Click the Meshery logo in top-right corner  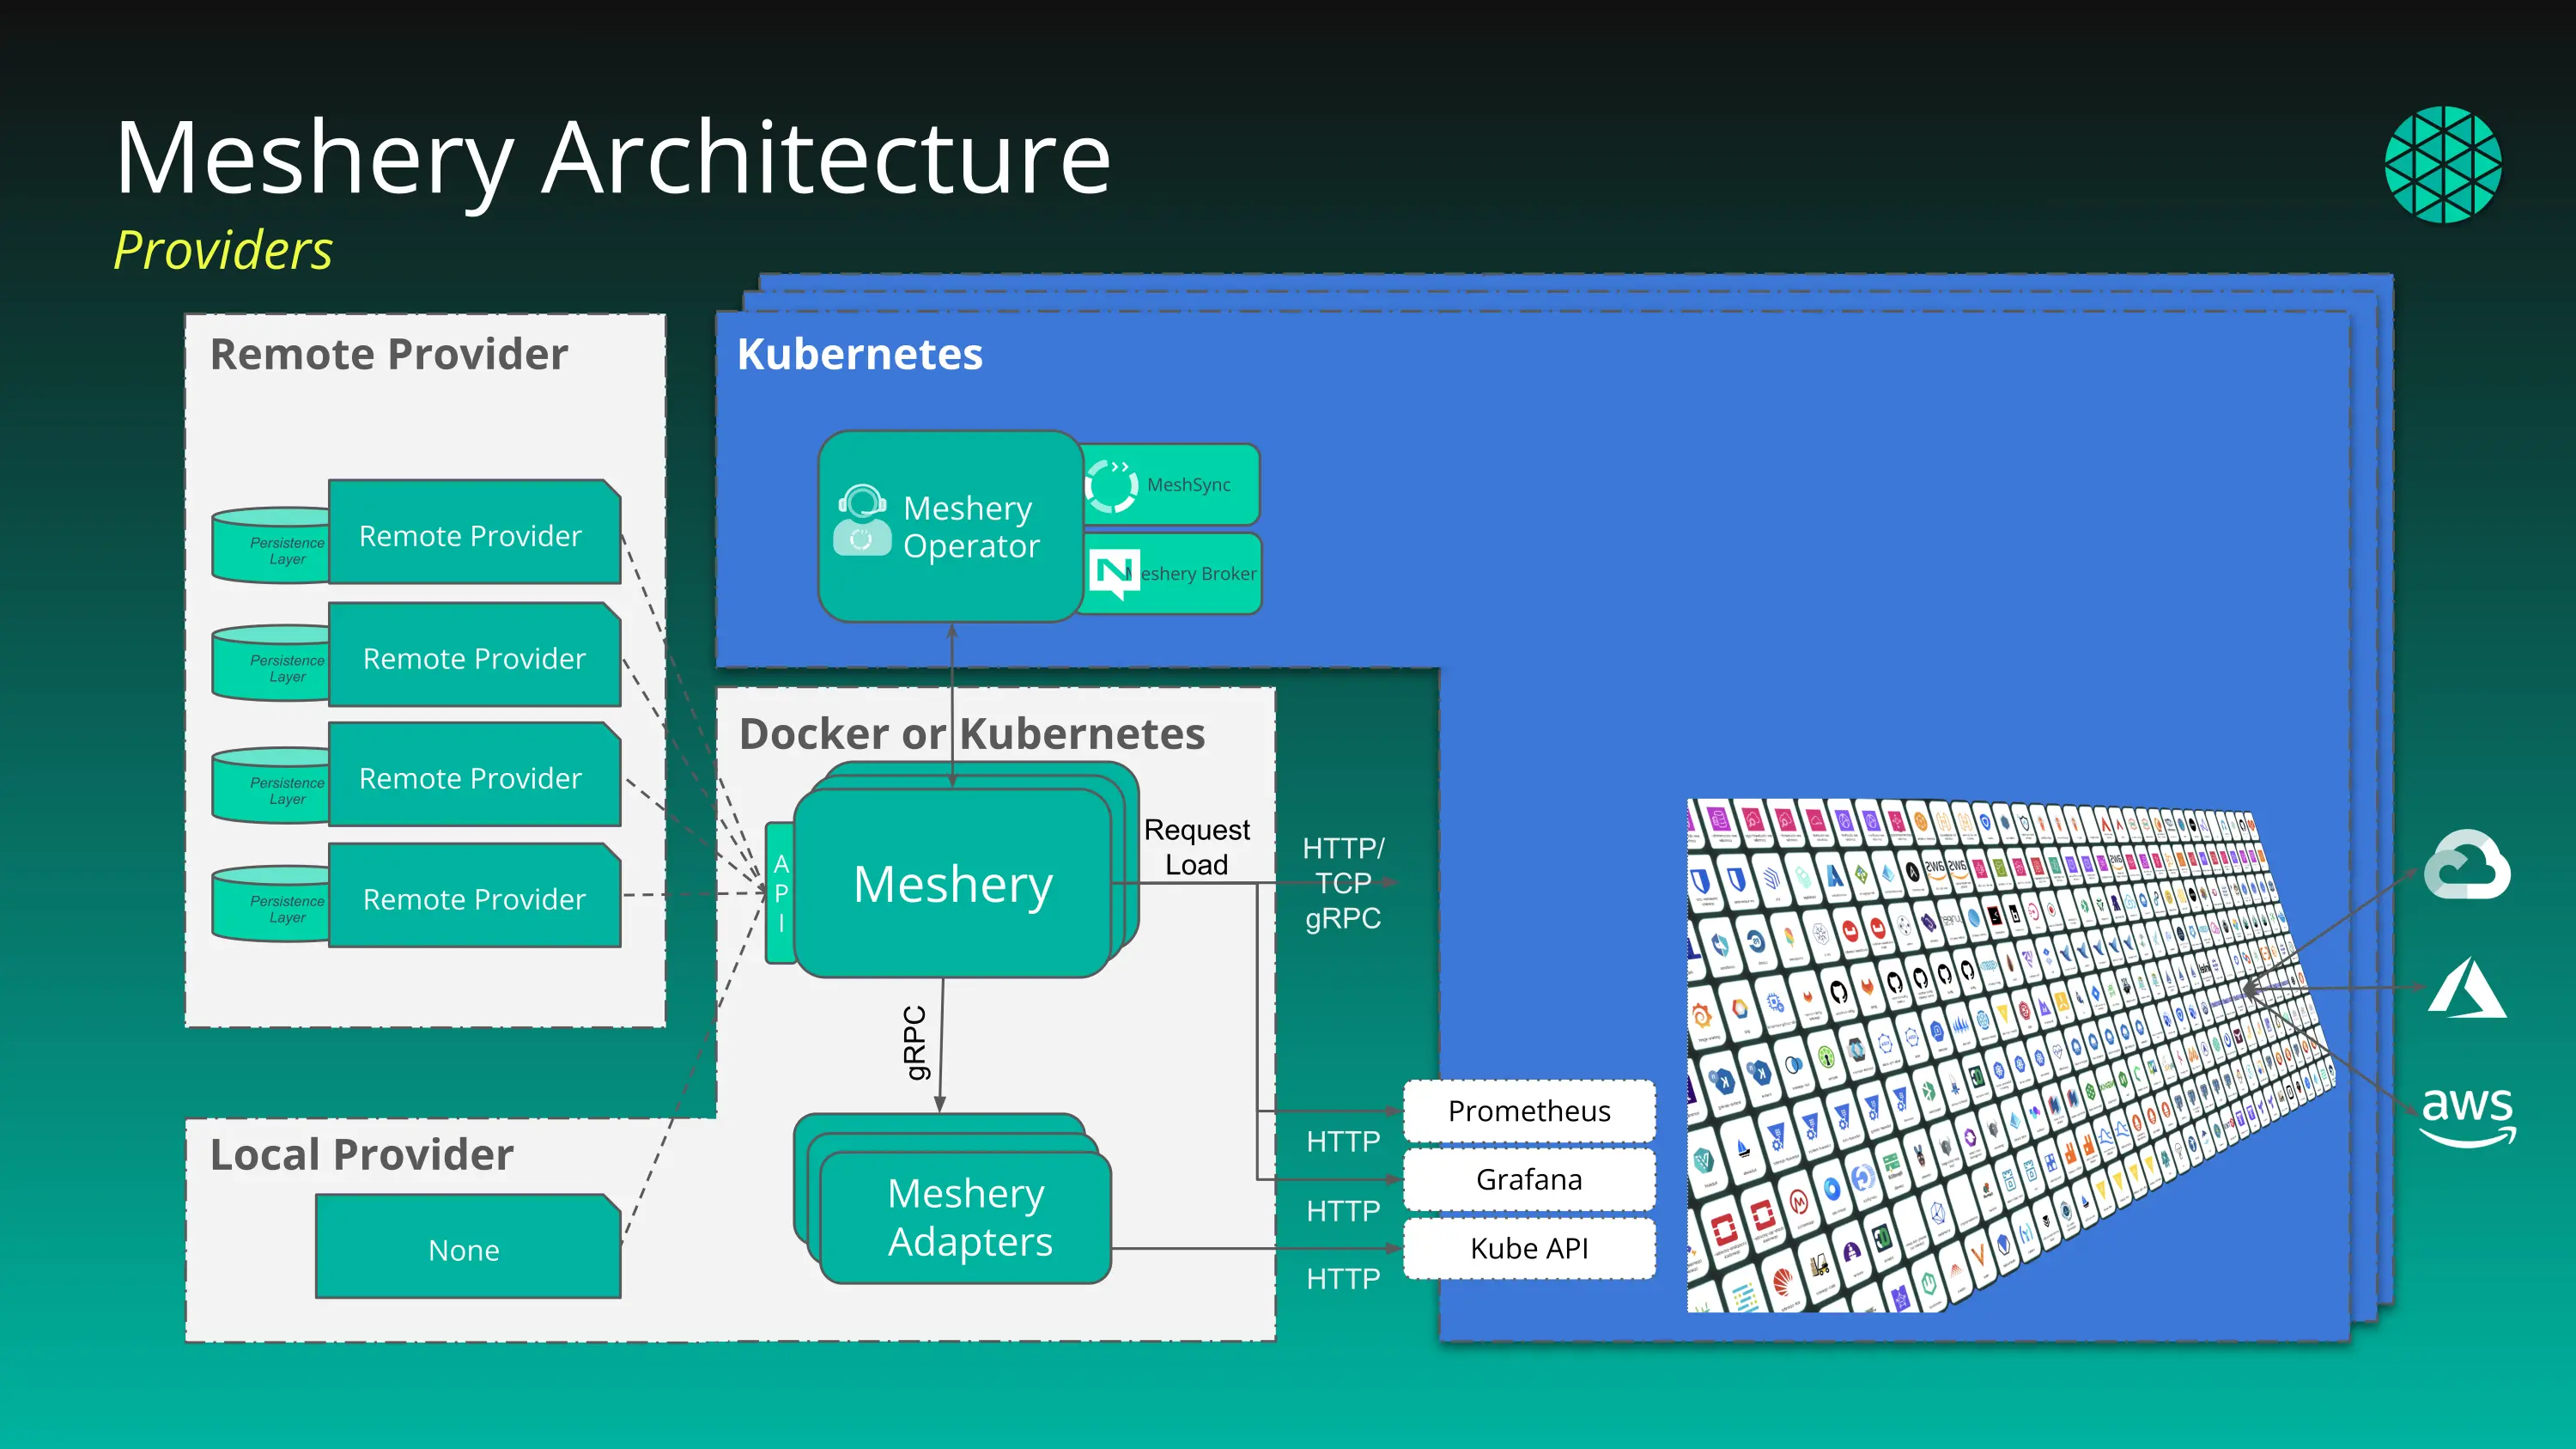pos(2442,164)
